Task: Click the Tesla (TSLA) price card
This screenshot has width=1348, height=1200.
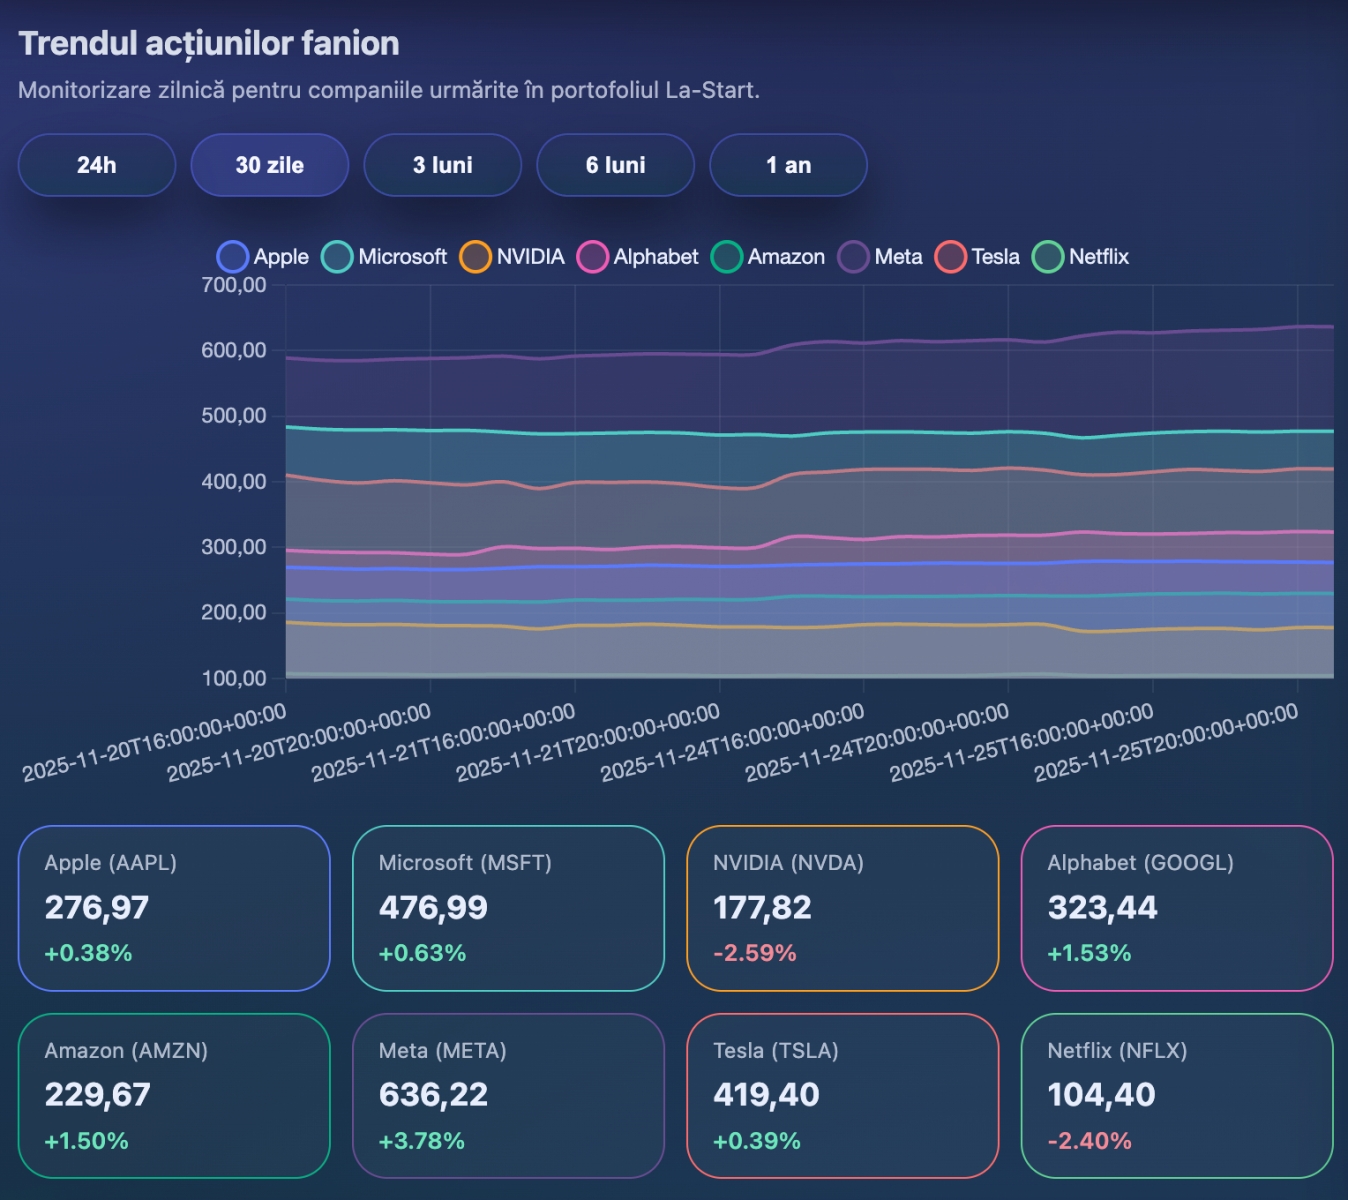Action: pos(842,1096)
